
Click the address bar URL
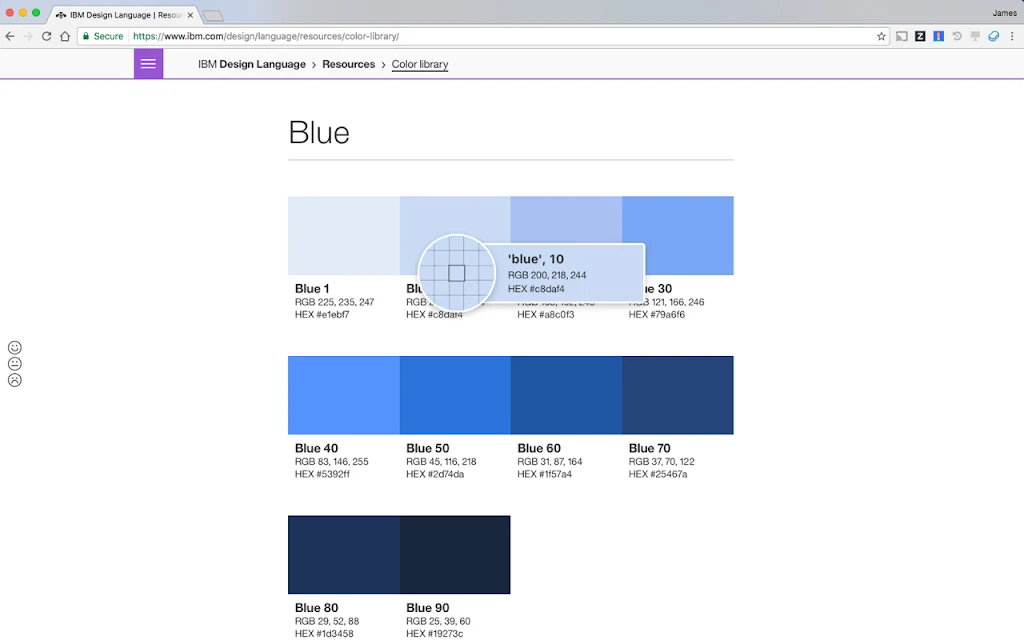point(266,37)
